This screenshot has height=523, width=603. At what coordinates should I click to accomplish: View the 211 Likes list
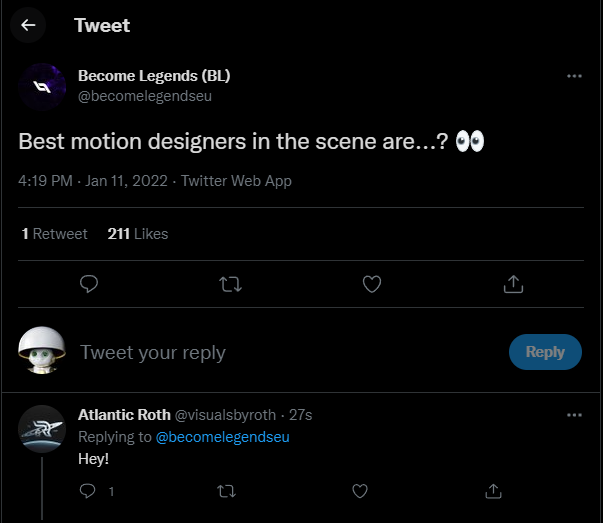[138, 234]
